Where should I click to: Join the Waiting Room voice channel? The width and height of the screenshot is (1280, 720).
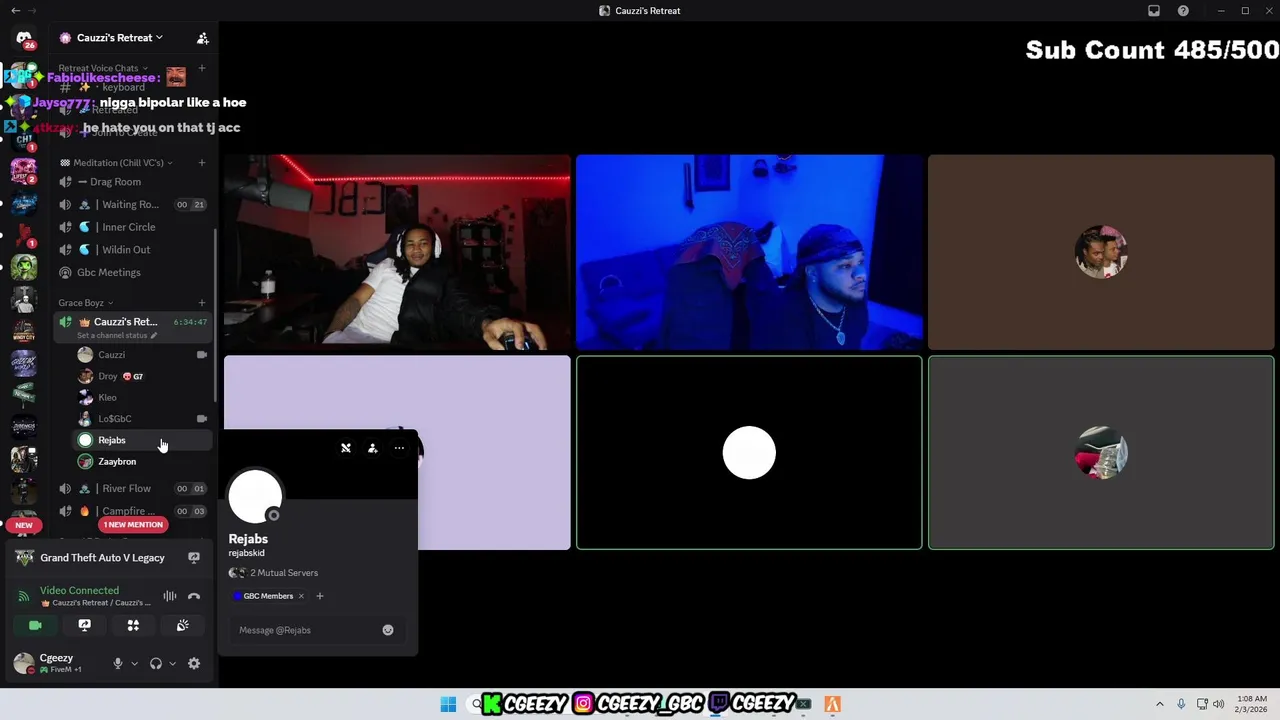coord(132,204)
